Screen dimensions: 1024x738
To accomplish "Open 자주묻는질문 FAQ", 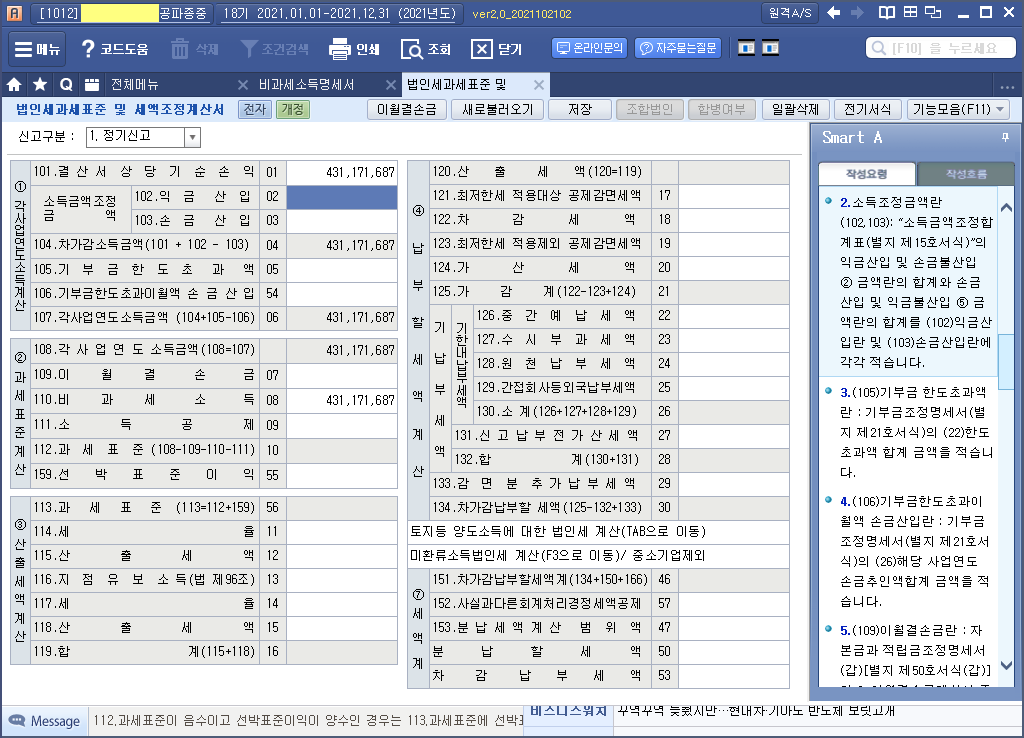I will (678, 48).
